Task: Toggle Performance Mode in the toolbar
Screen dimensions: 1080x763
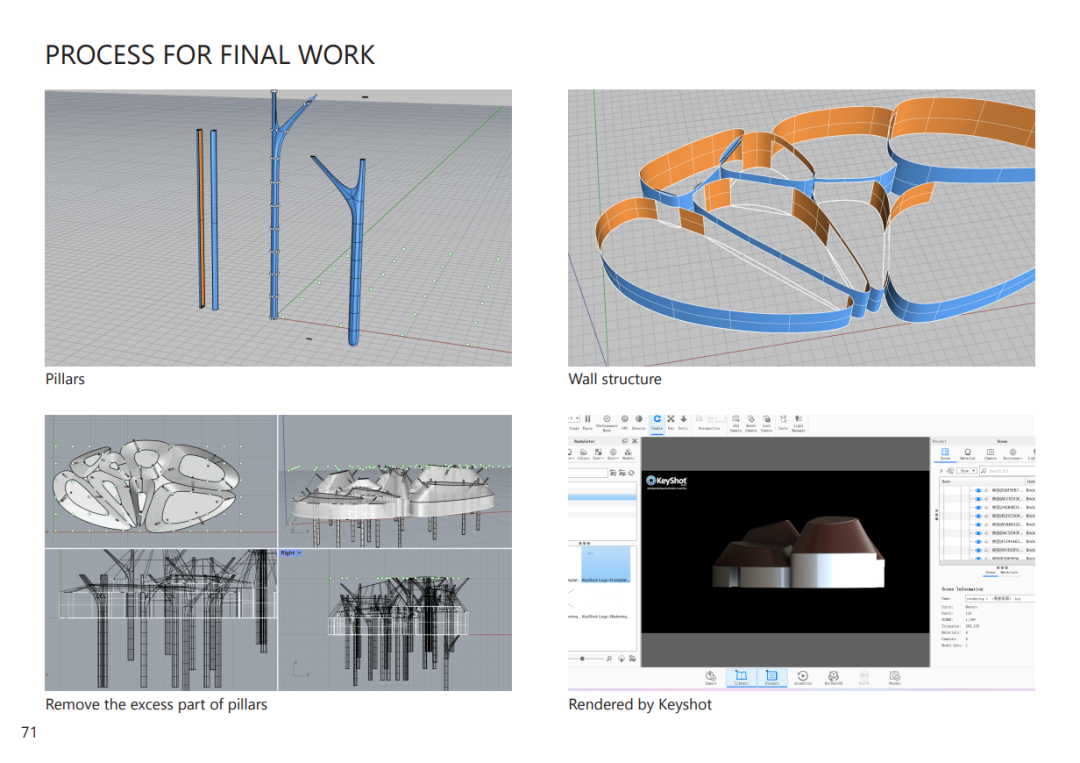Action: (607, 421)
